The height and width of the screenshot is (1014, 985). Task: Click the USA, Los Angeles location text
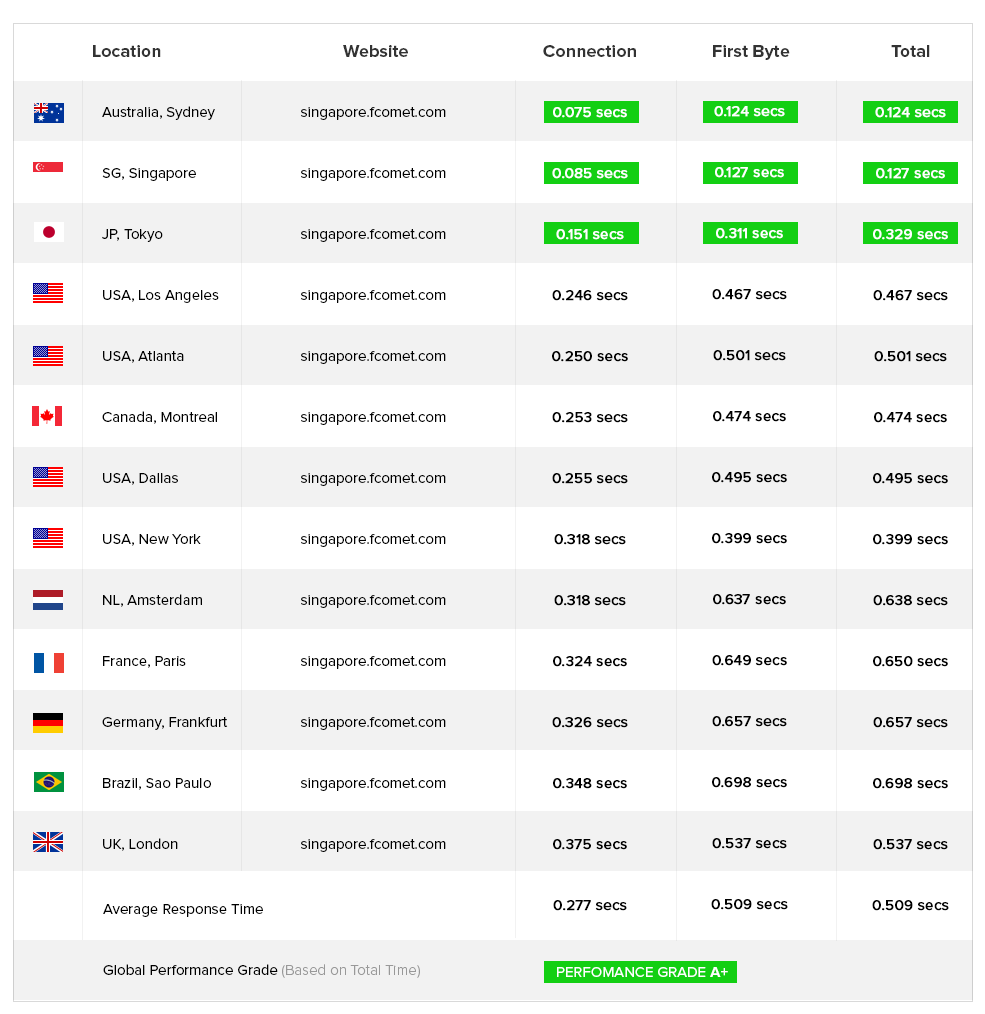click(x=160, y=295)
